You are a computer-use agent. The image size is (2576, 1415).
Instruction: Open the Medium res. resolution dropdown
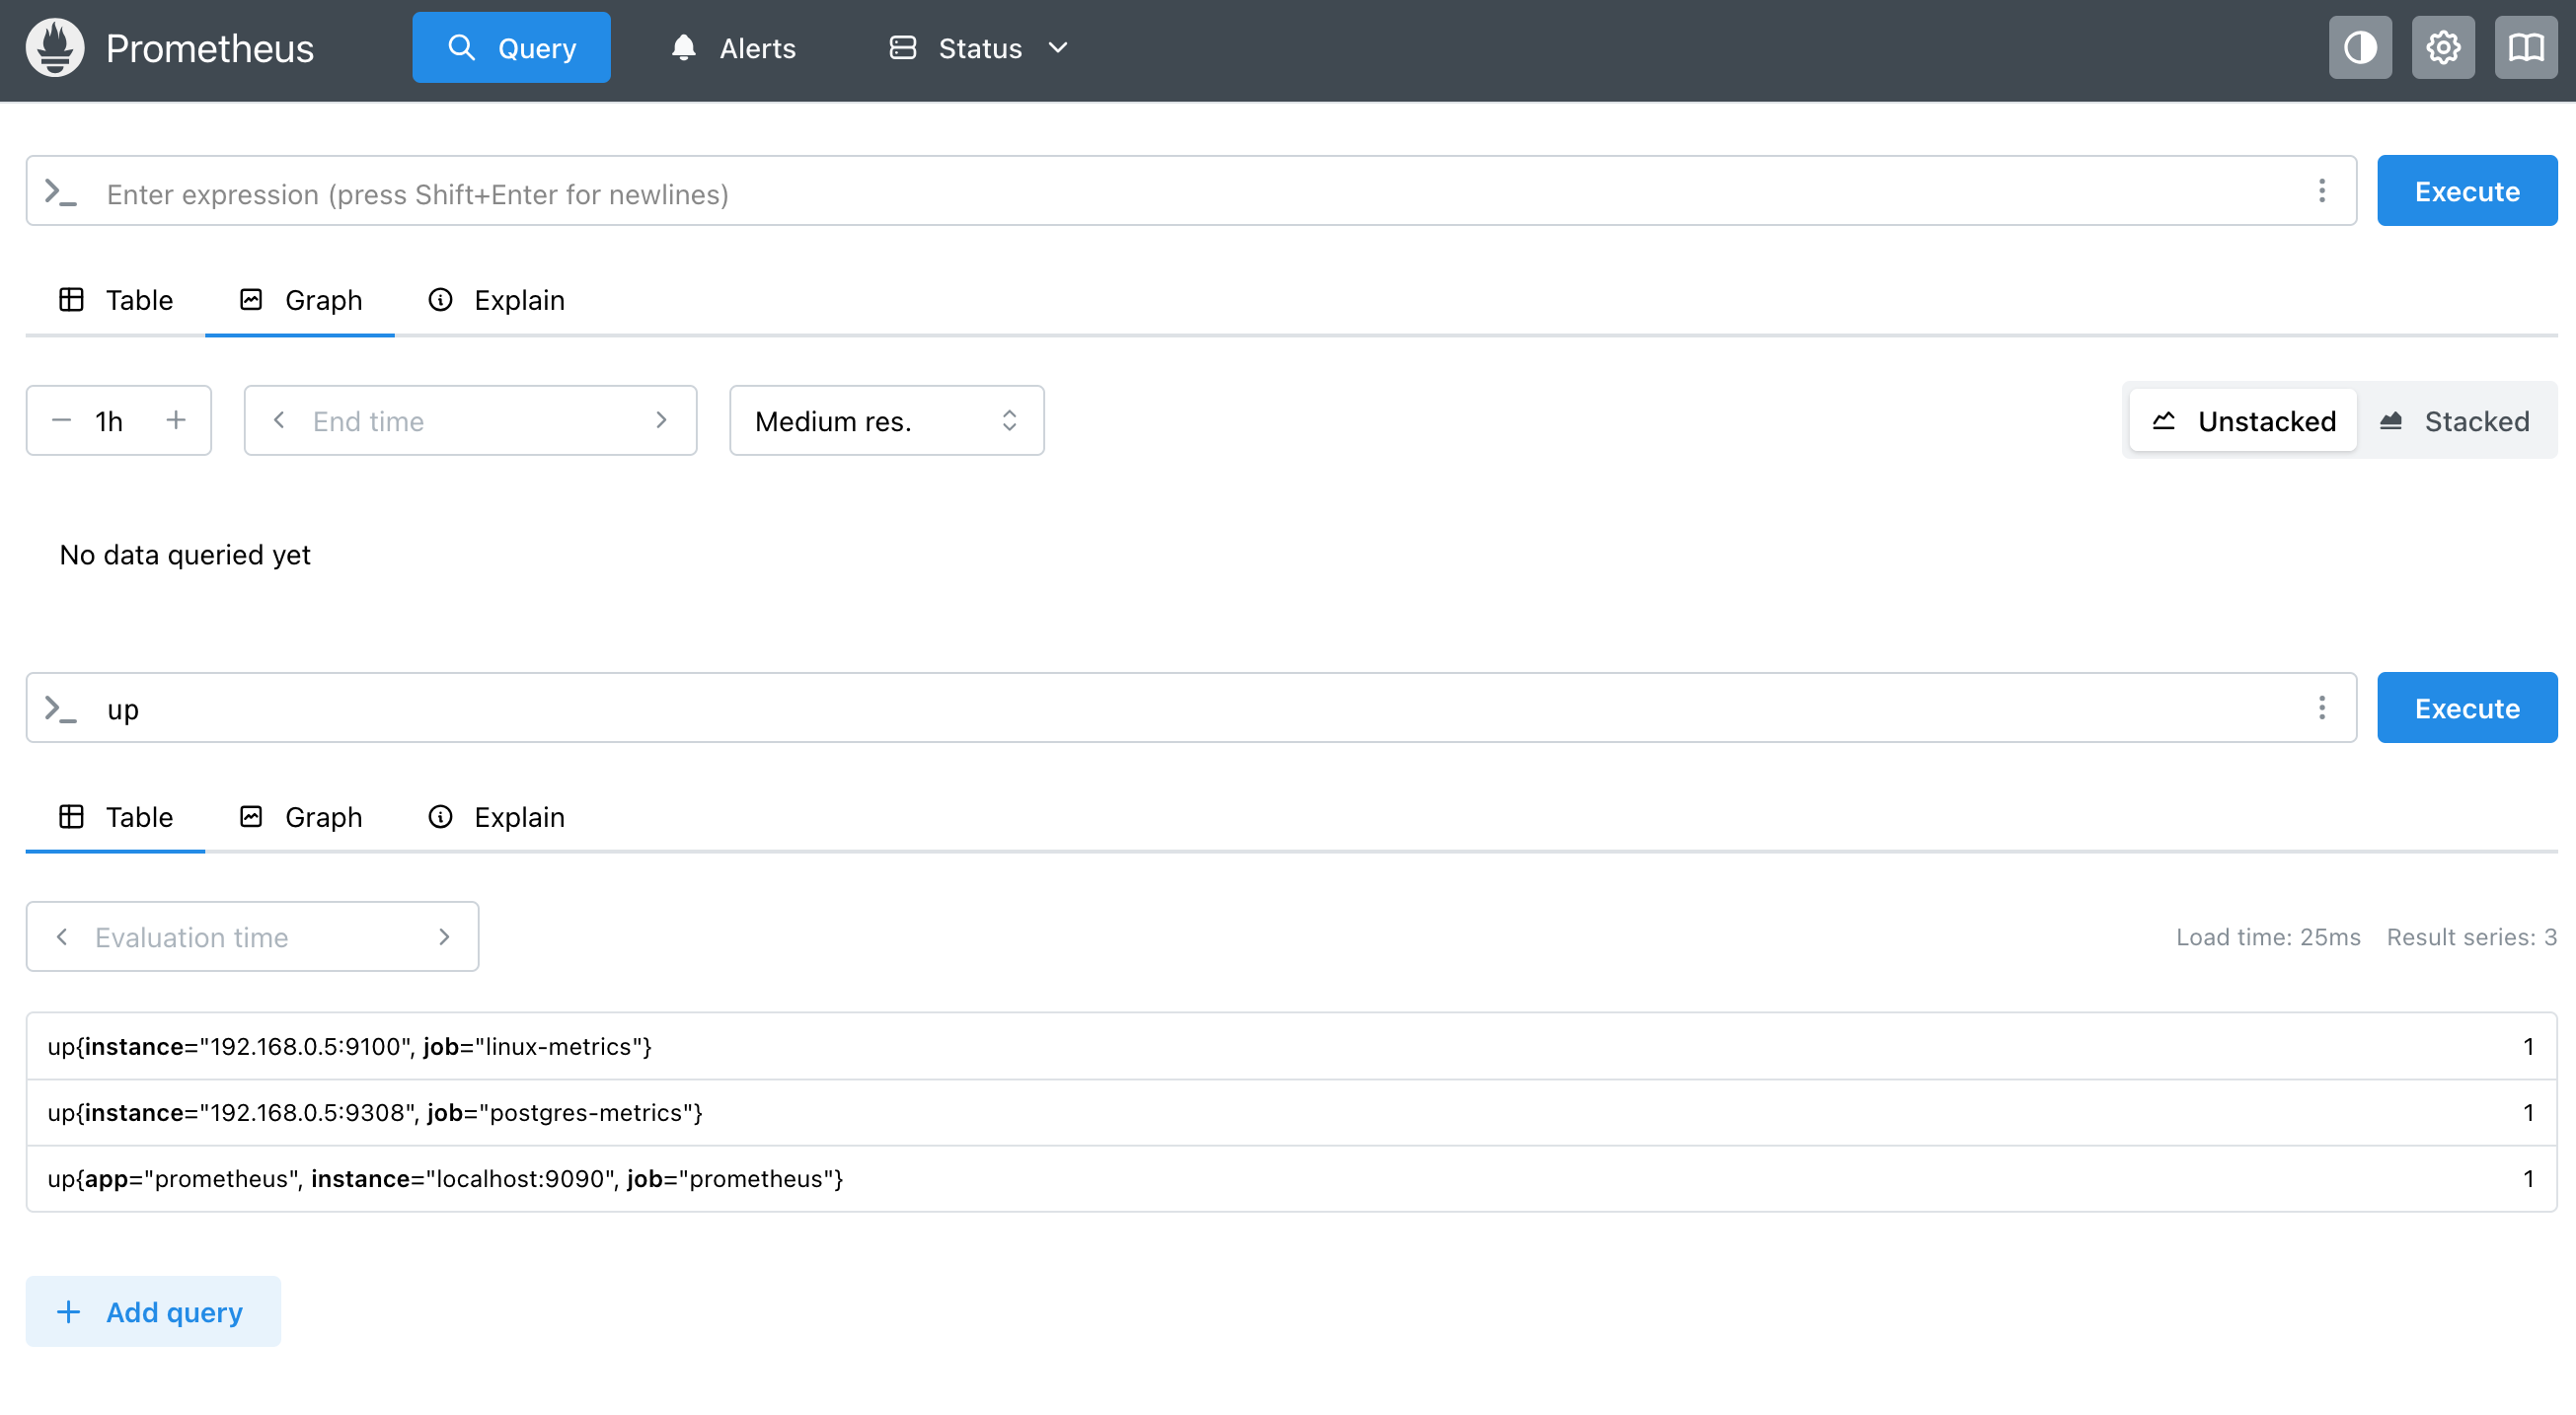tap(886, 421)
